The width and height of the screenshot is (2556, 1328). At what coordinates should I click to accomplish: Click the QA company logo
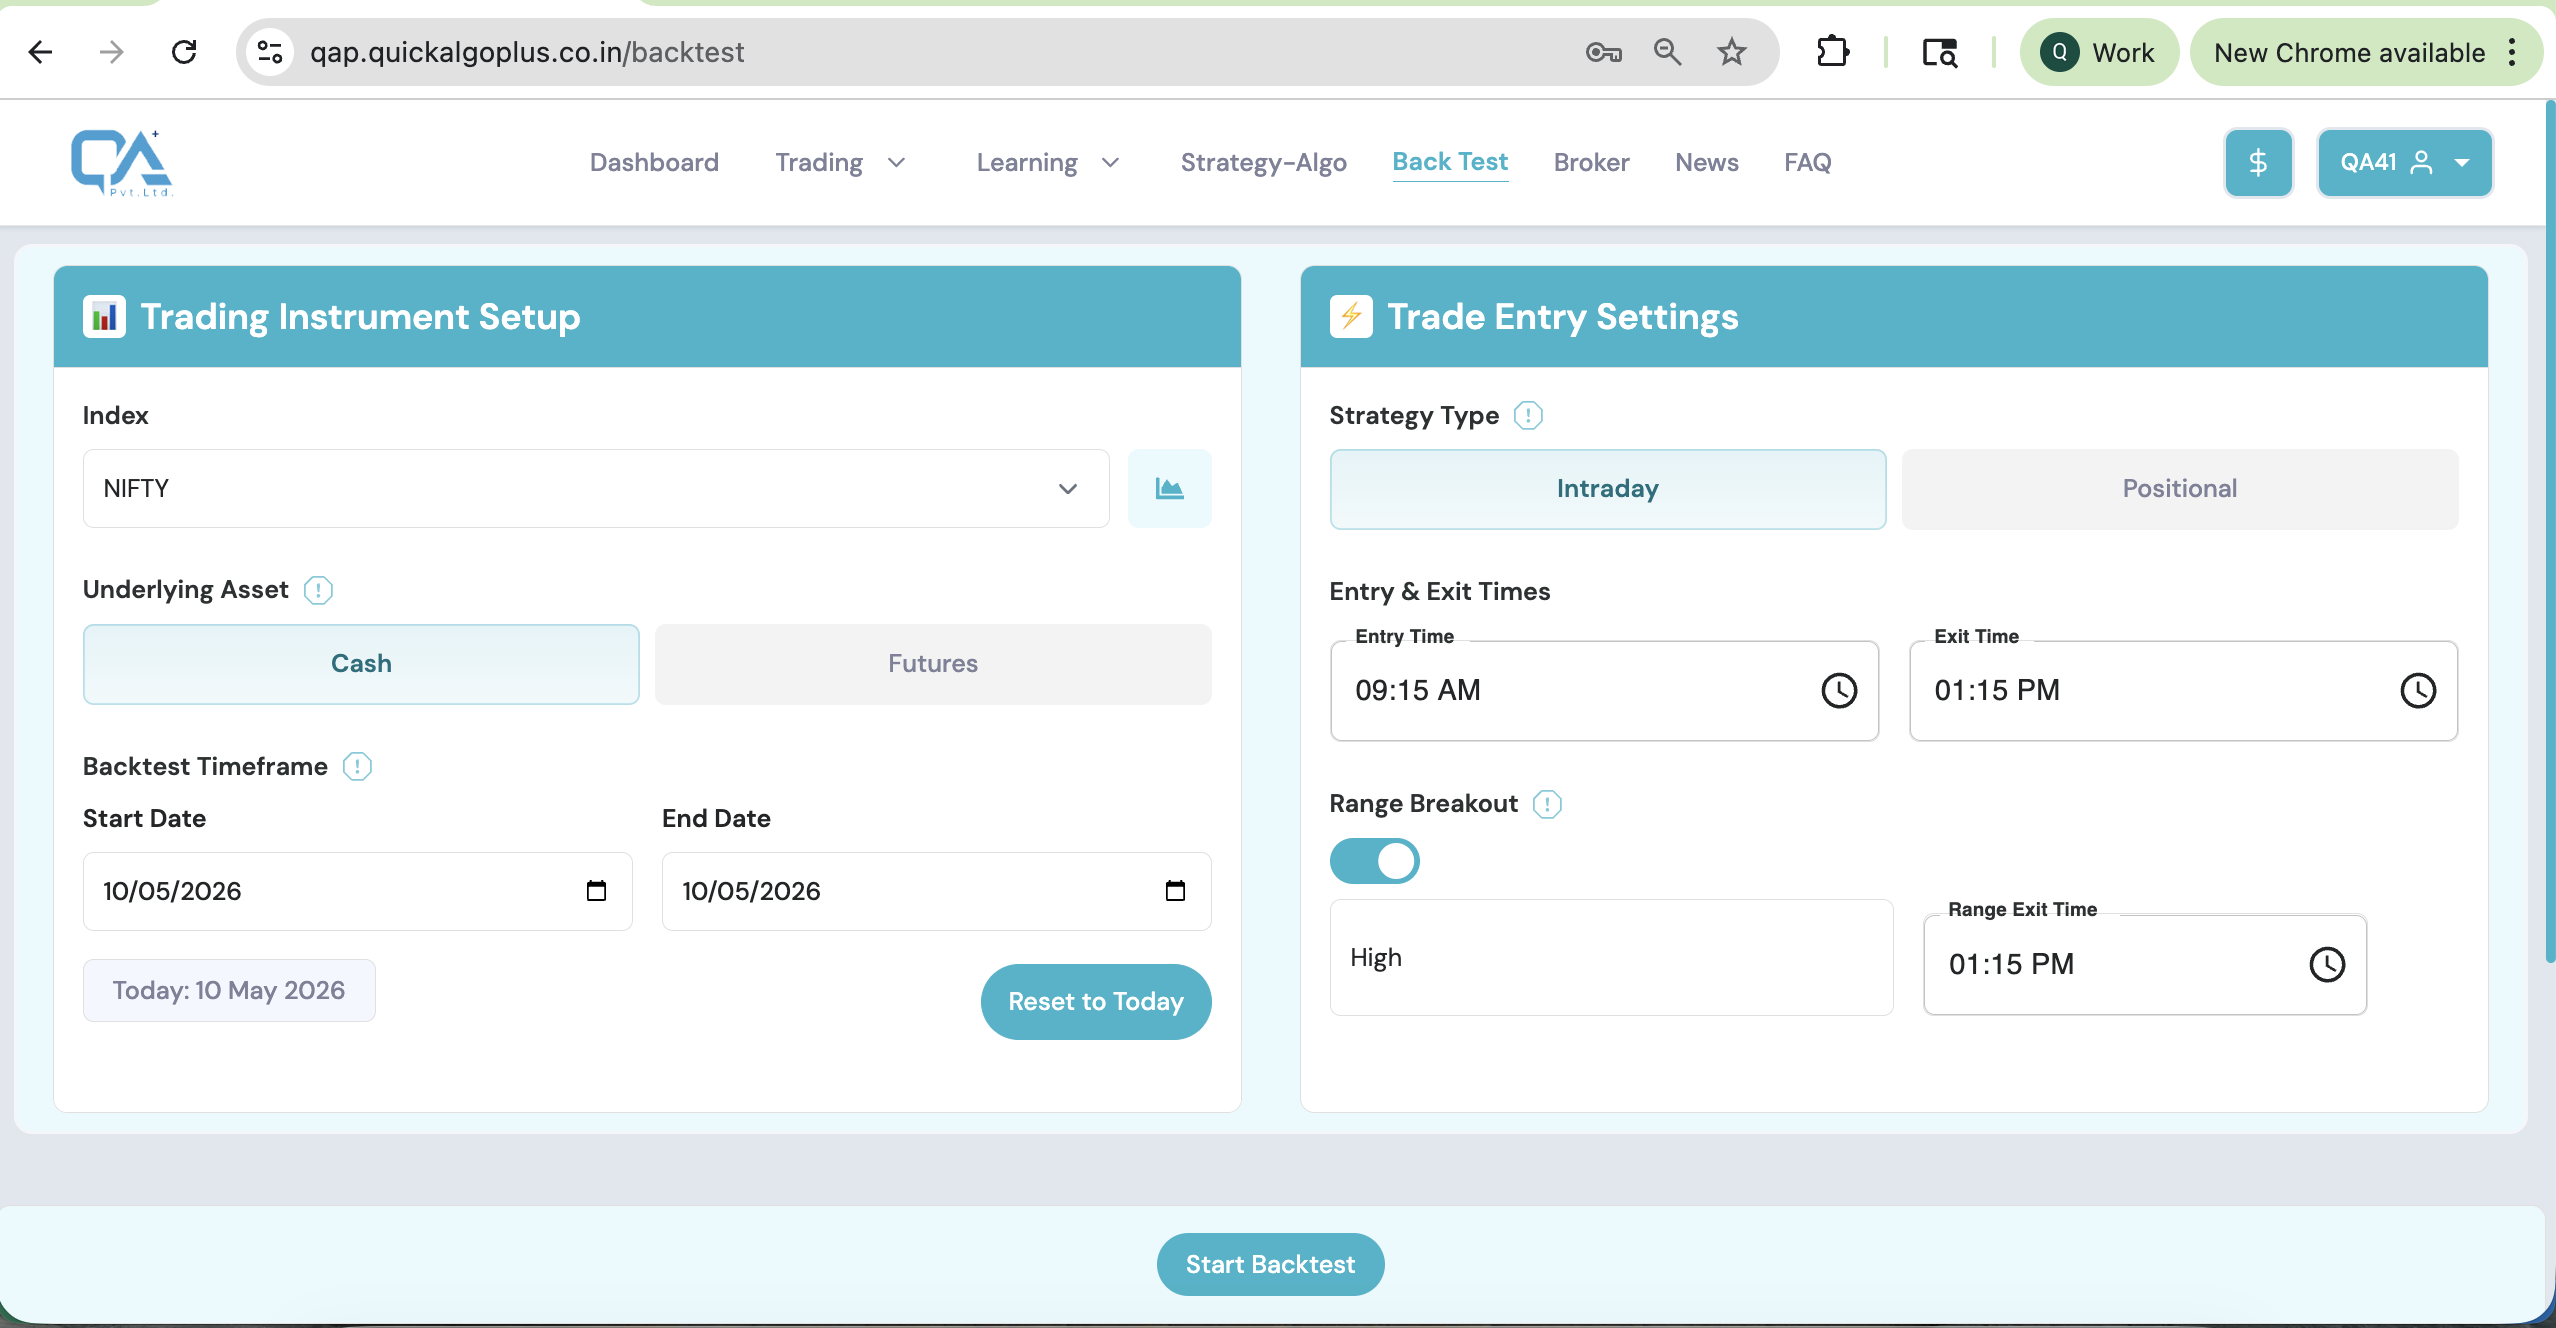[121, 162]
